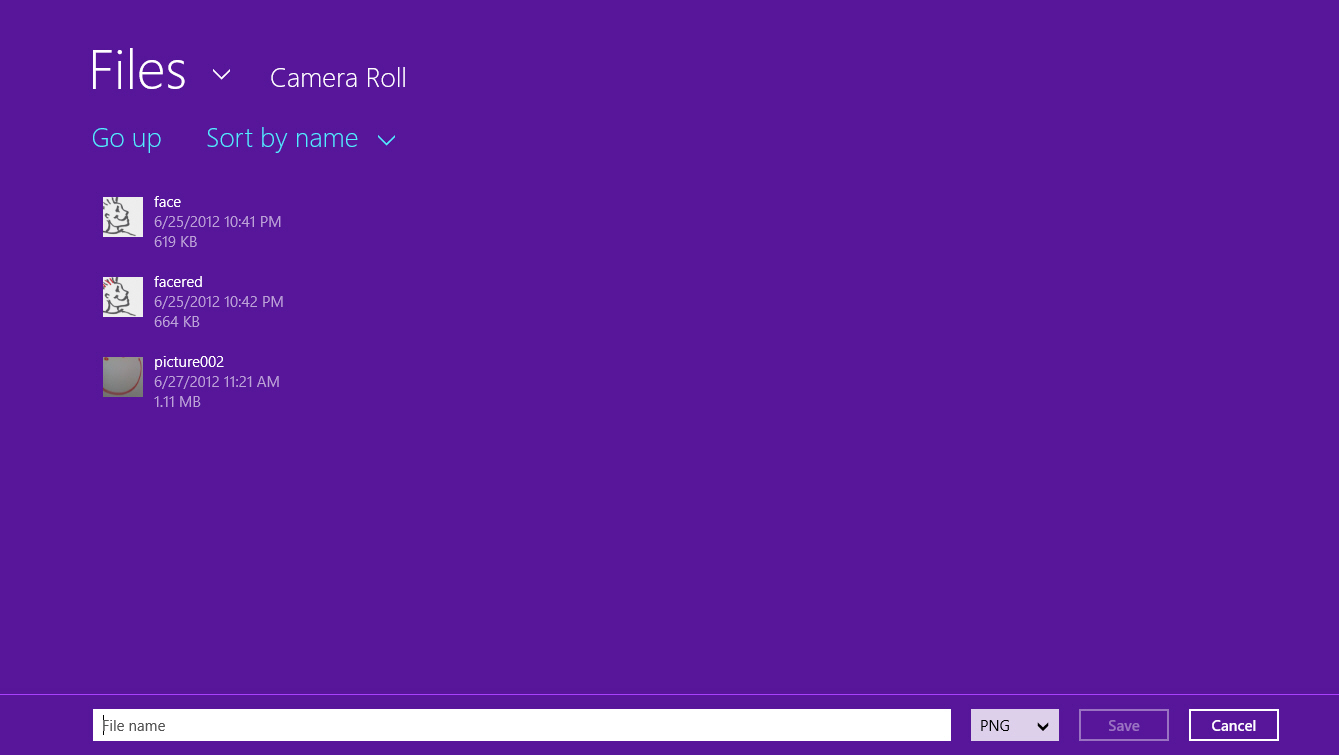Select the file named face
The width and height of the screenshot is (1339, 755).
[167, 202]
